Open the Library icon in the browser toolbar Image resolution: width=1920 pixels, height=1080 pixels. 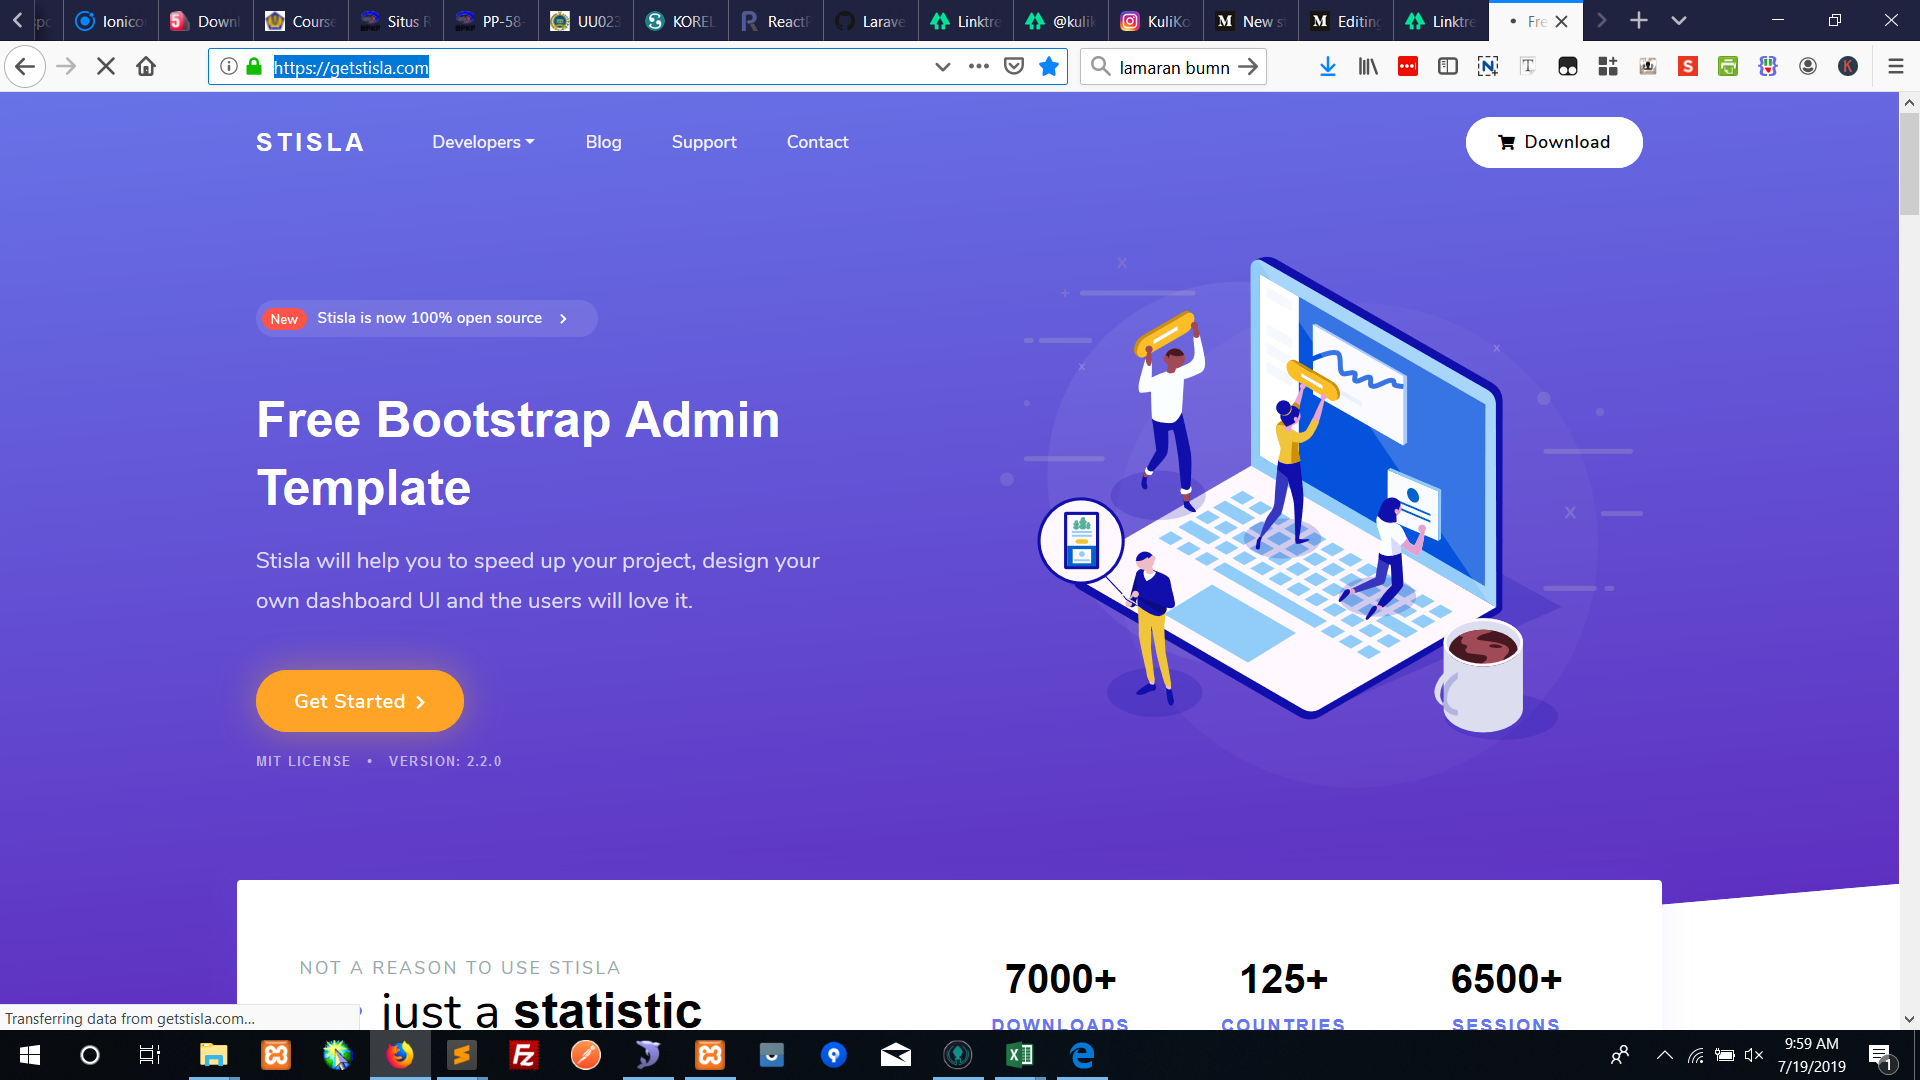(x=1368, y=66)
